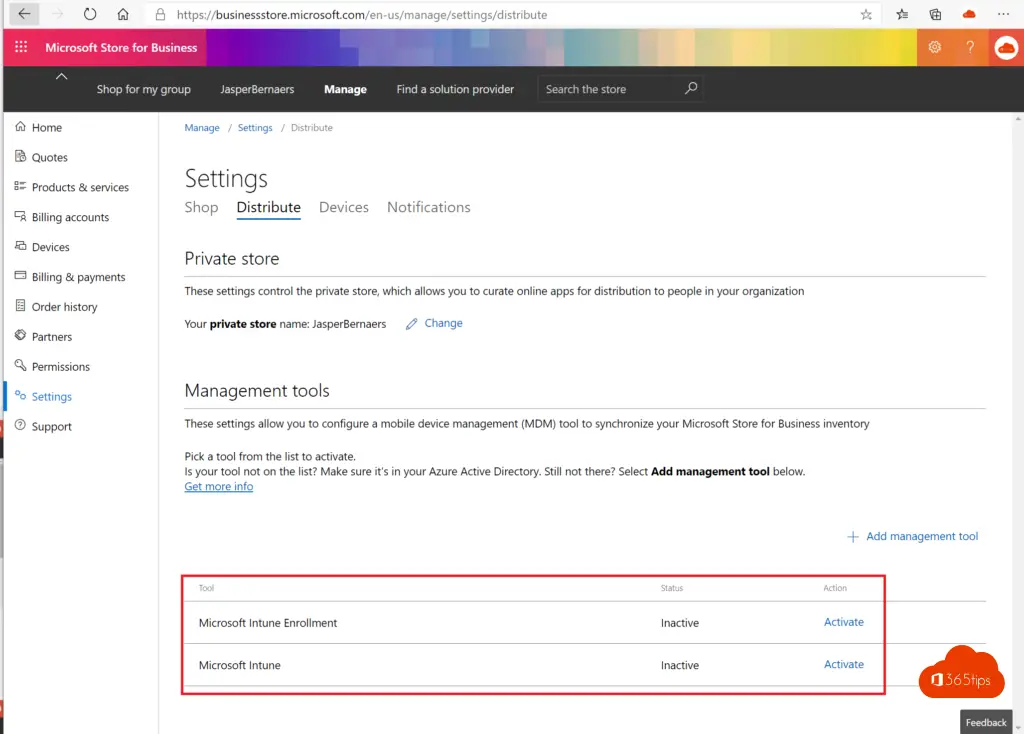
Task: Click the Order history sidebar icon
Action: coord(20,306)
